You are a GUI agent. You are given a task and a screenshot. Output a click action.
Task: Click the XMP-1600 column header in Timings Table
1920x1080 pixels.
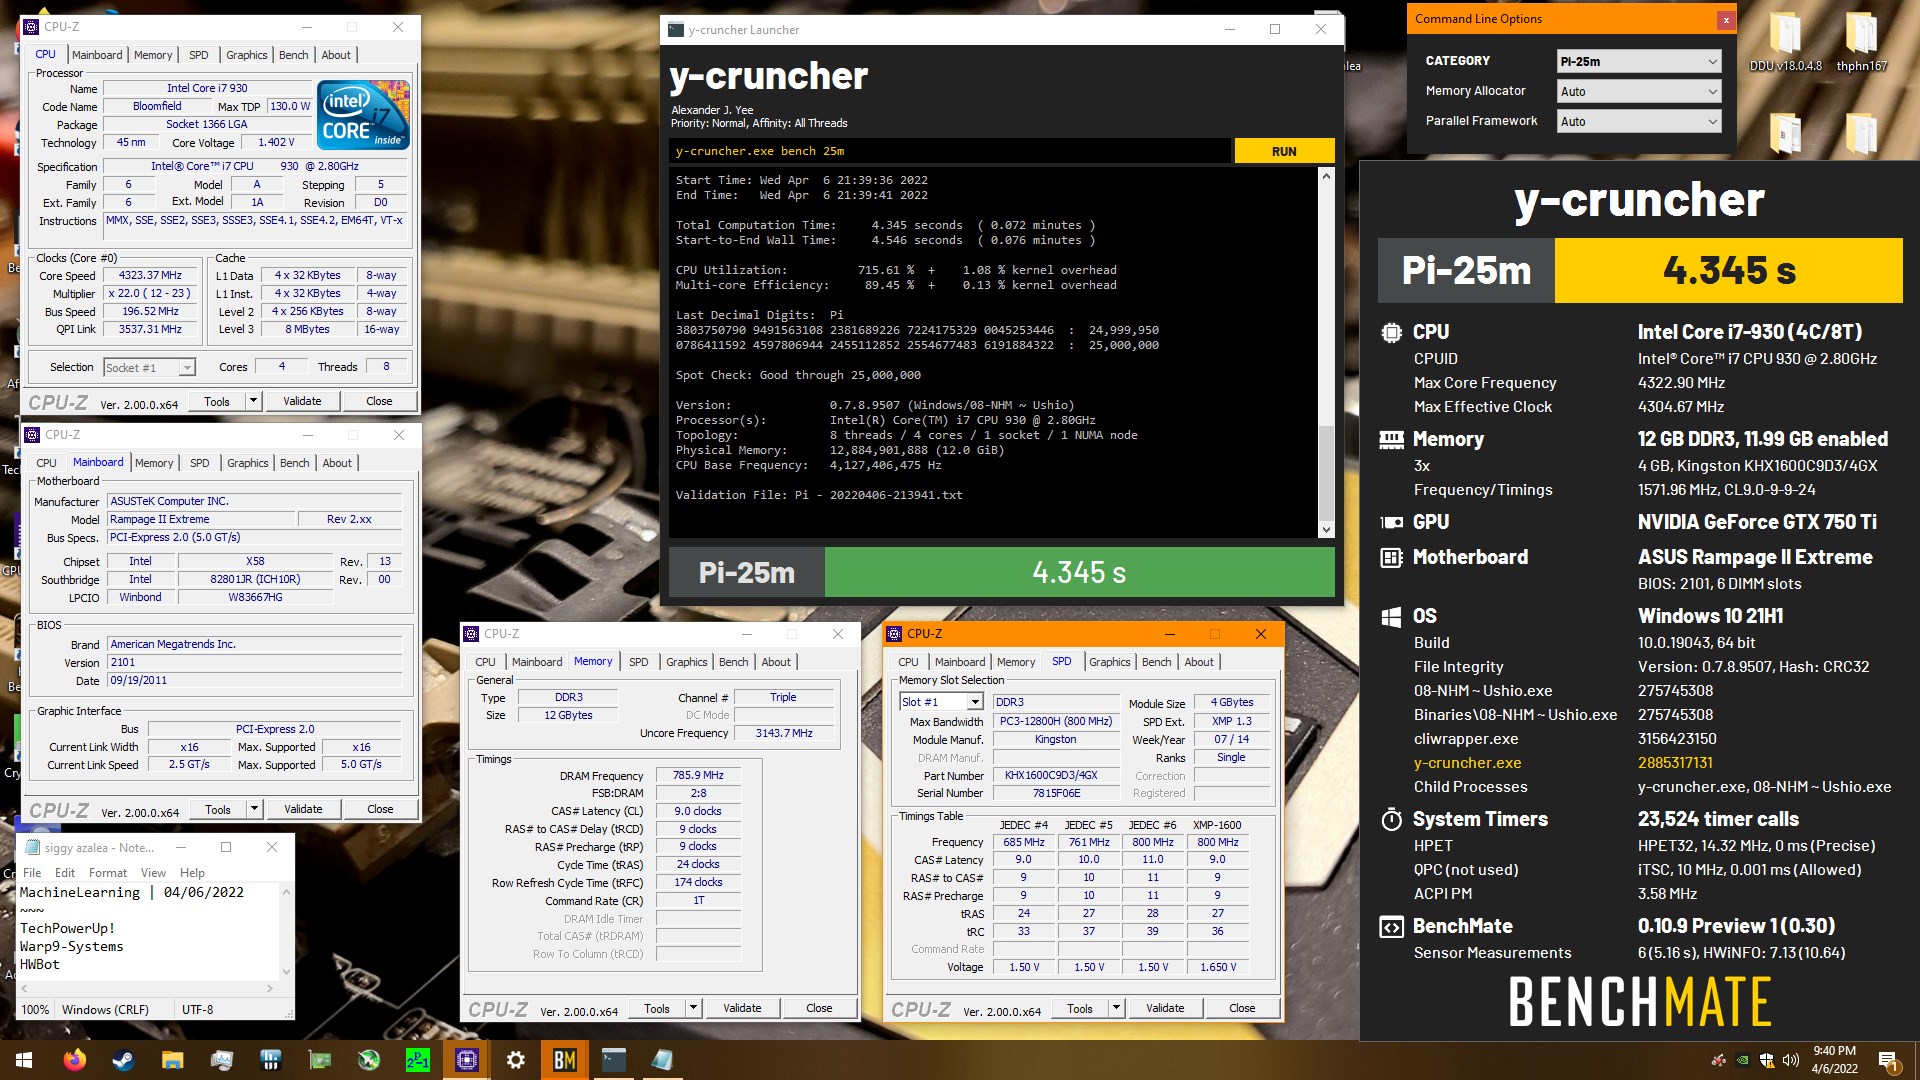click(1217, 825)
